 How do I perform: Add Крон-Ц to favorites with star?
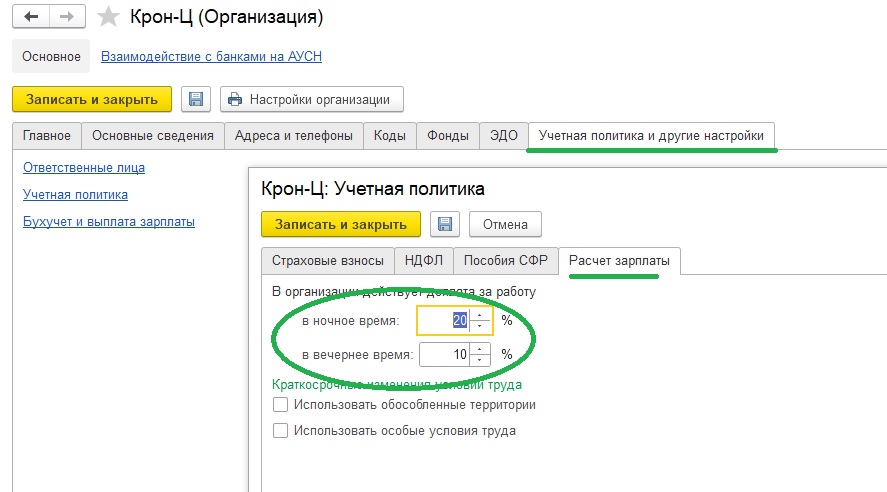[x=107, y=17]
